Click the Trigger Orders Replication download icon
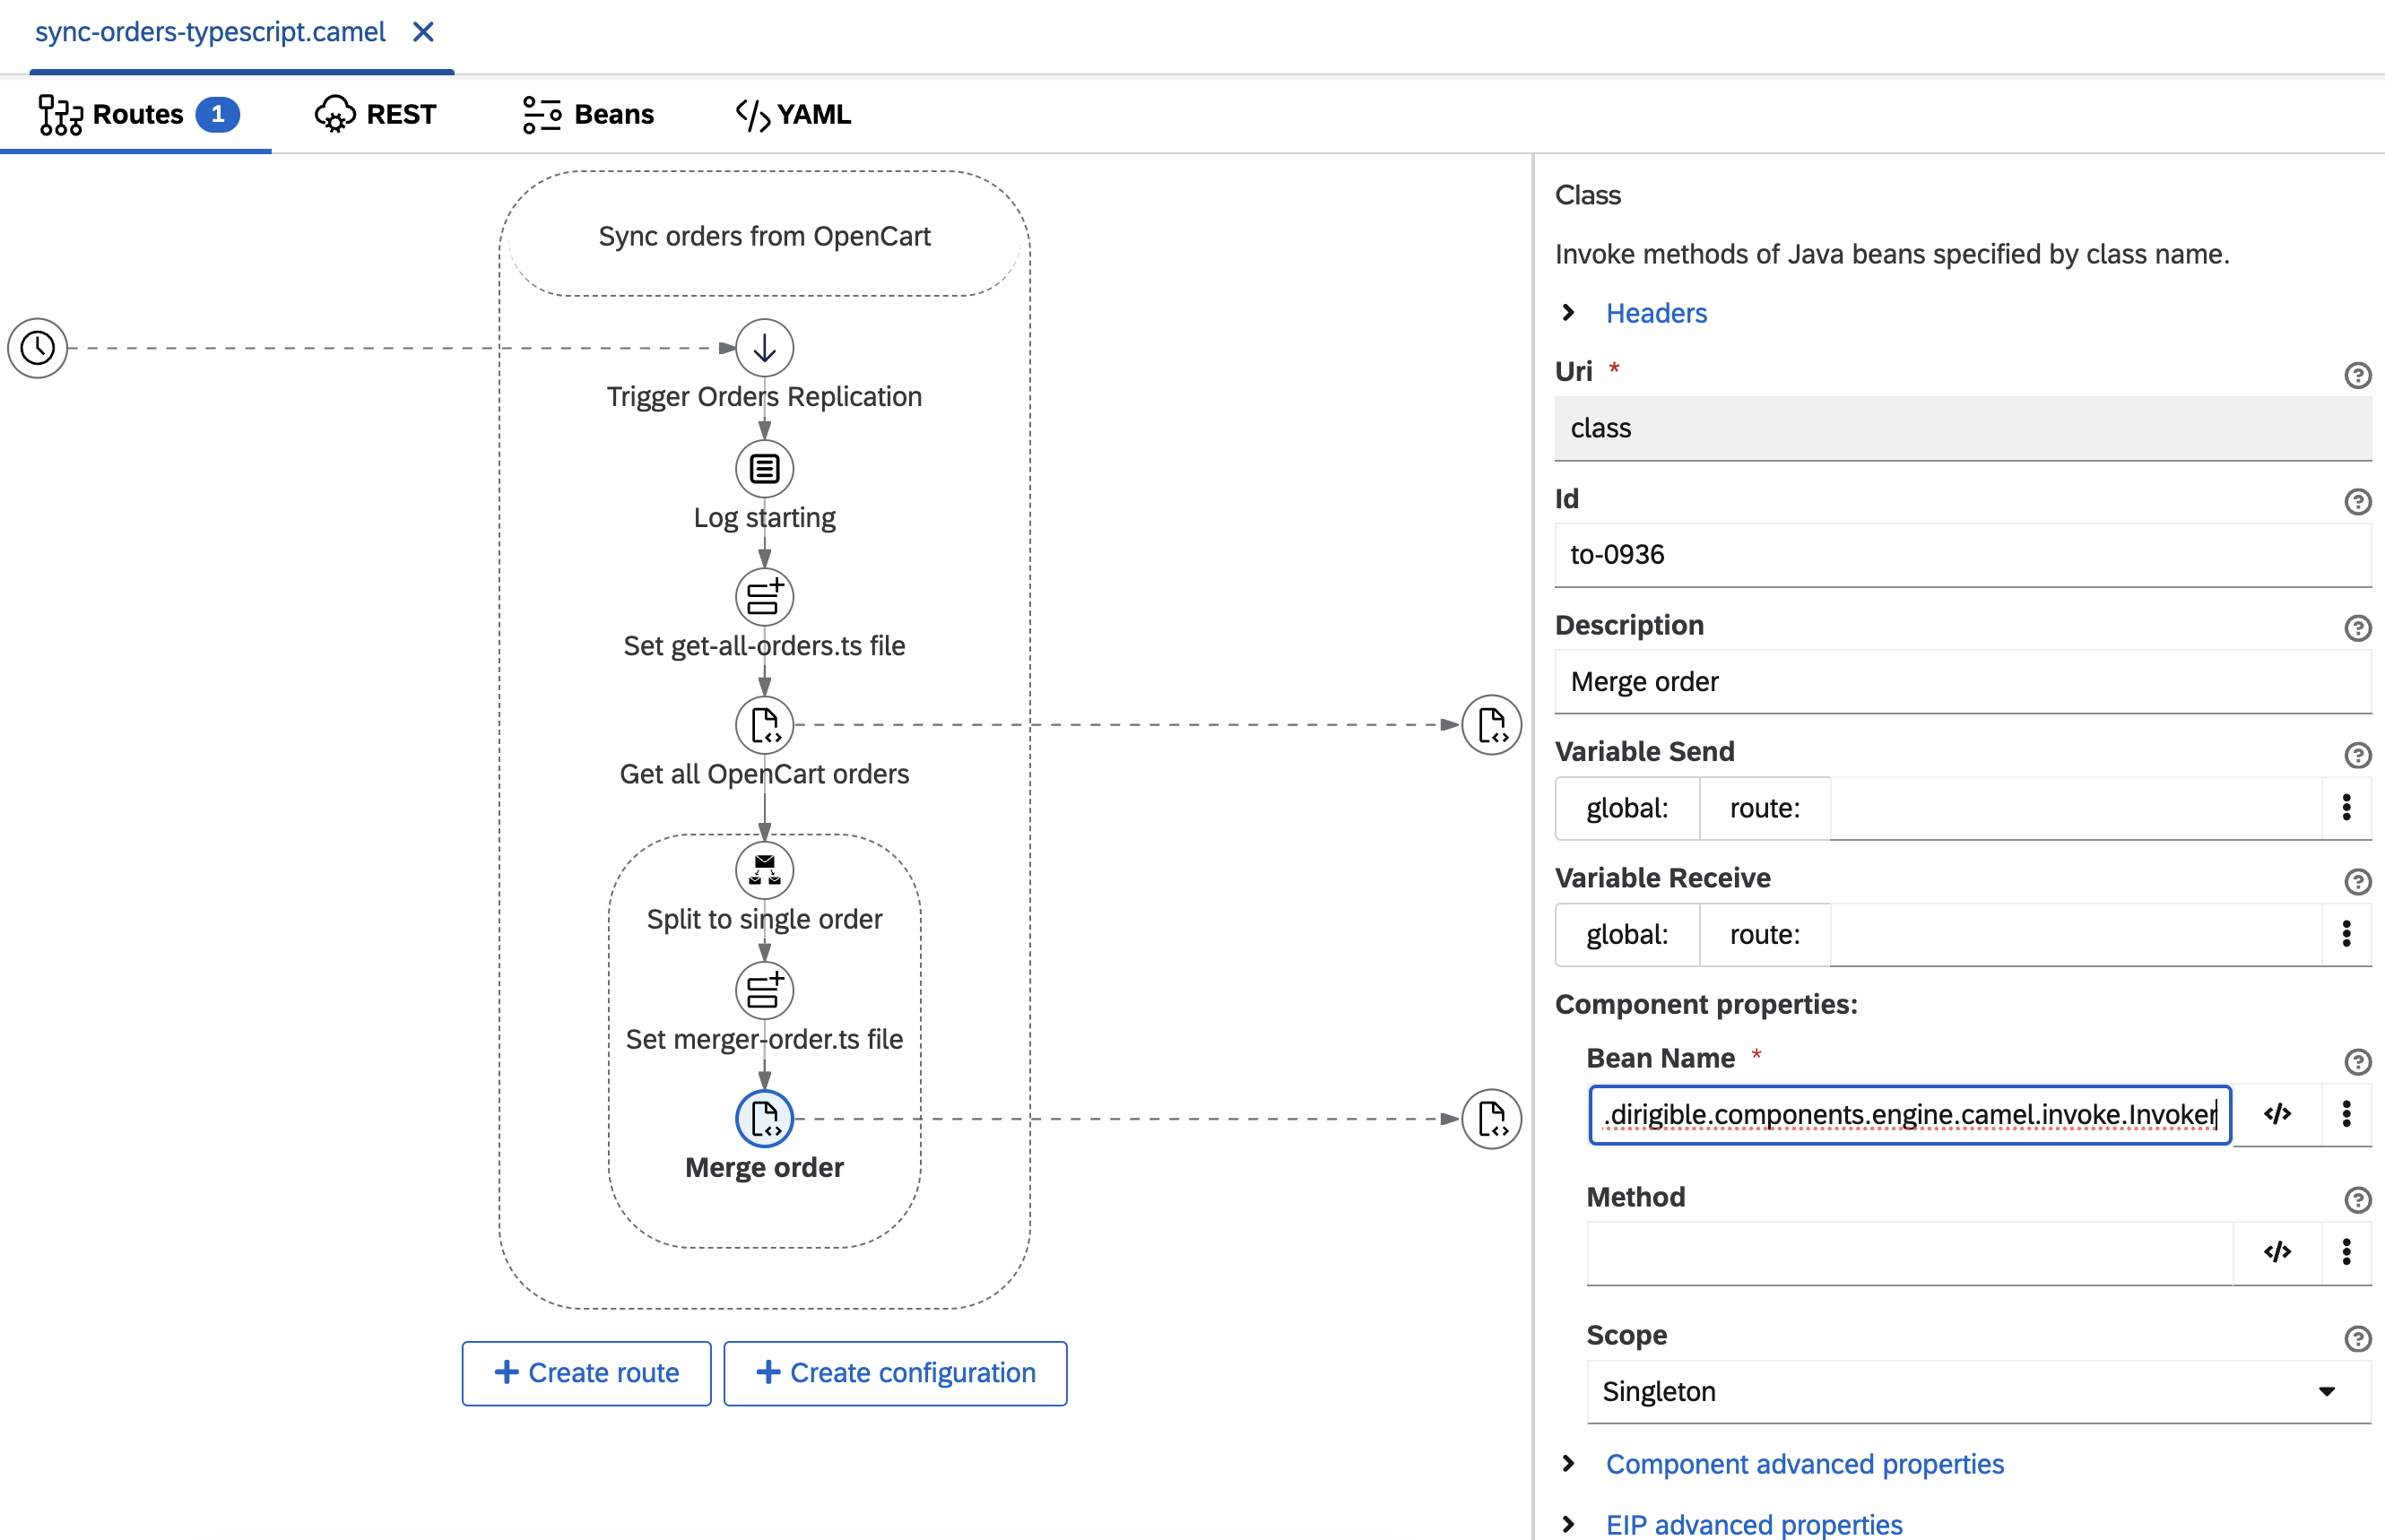2385x1540 pixels. coord(763,346)
